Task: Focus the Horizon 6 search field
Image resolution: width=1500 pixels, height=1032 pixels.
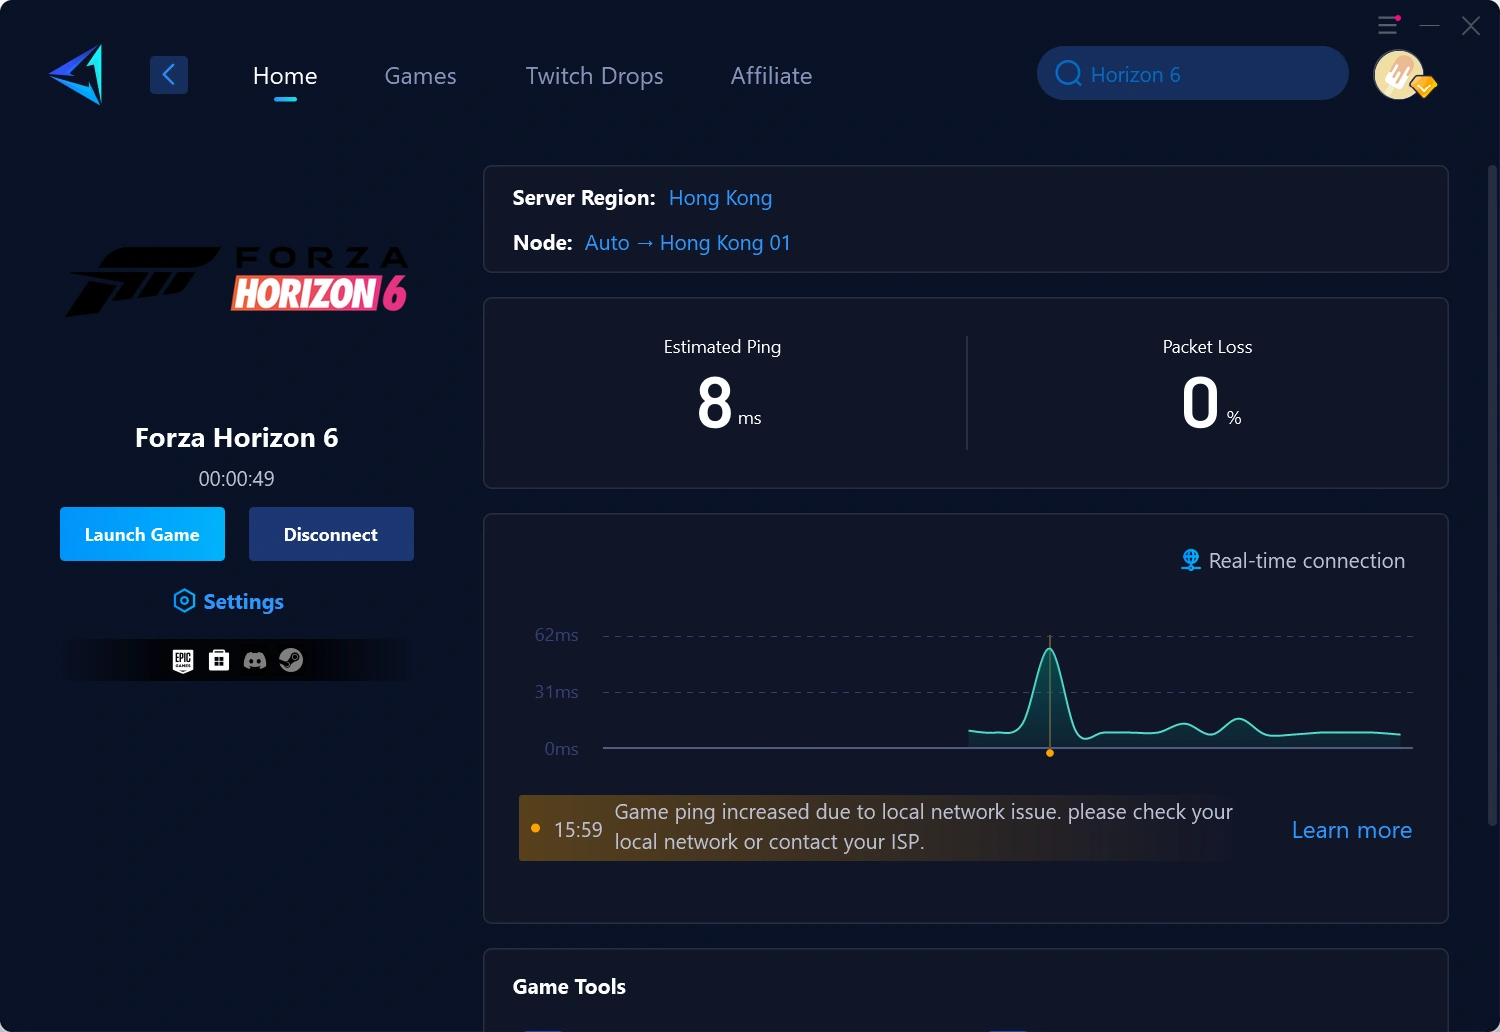Action: [x=1193, y=73]
